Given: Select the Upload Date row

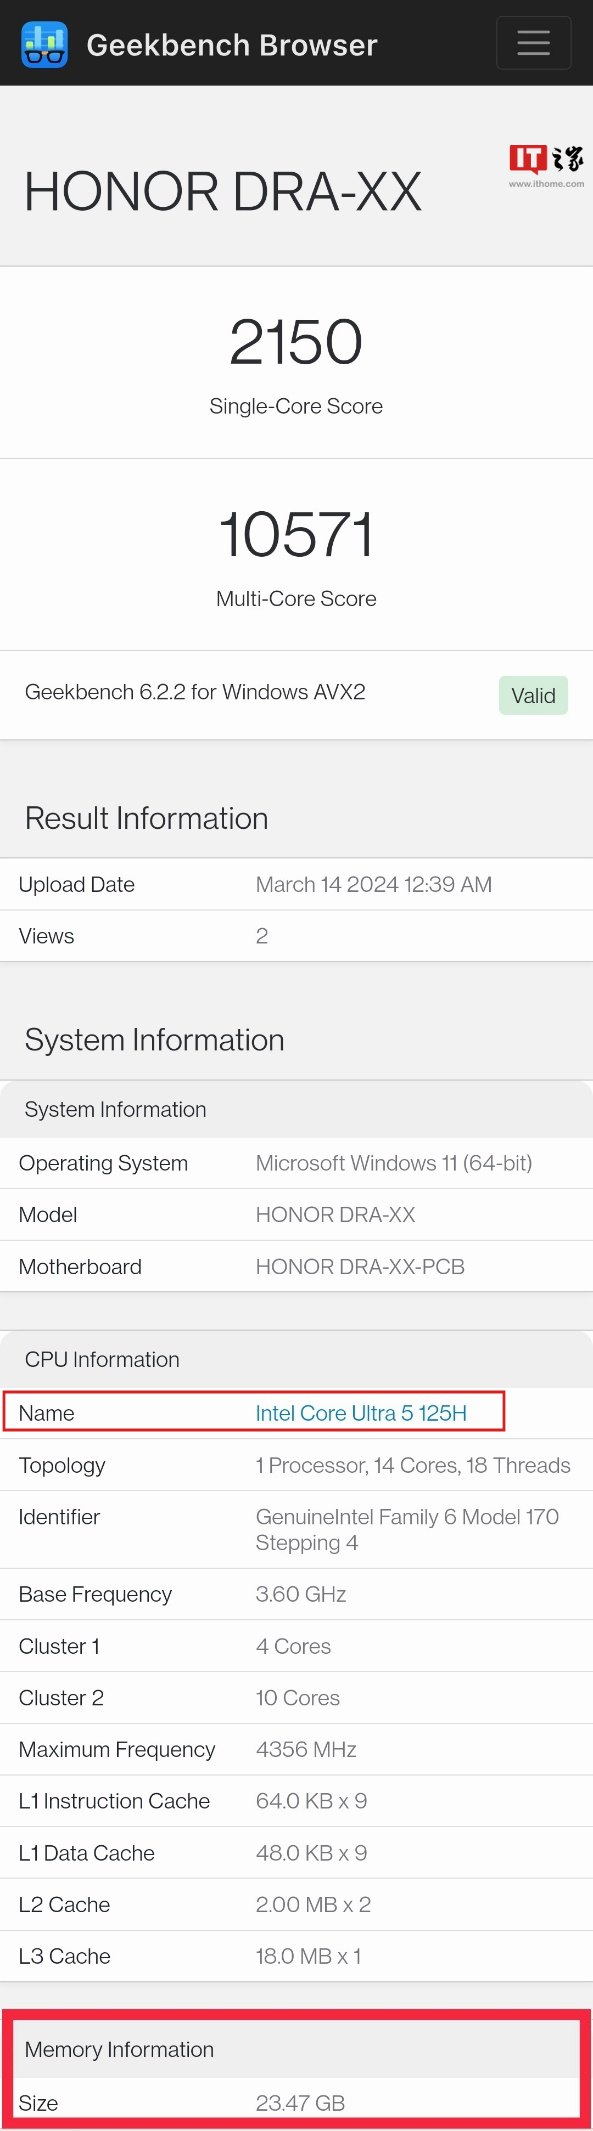Looking at the screenshot, I should 296,885.
